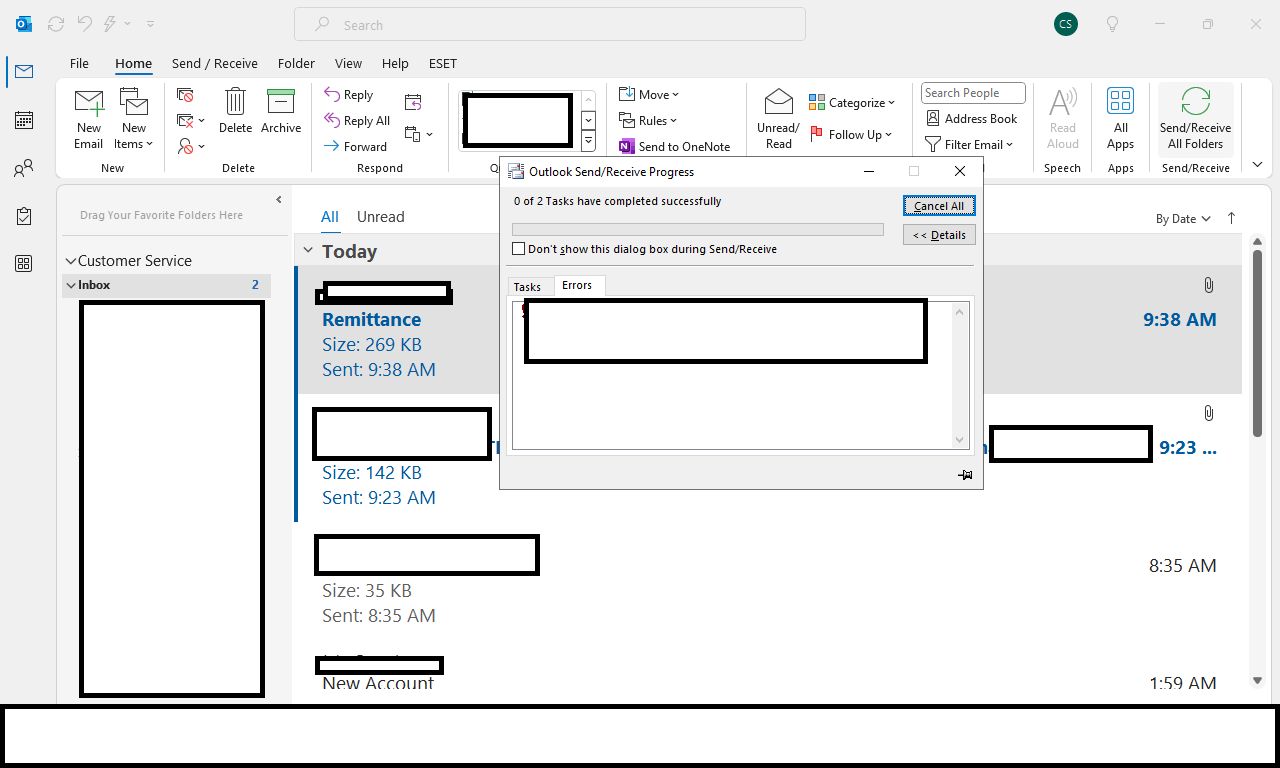Open the People contacts view
The width and height of the screenshot is (1280, 768).
click(x=23, y=168)
